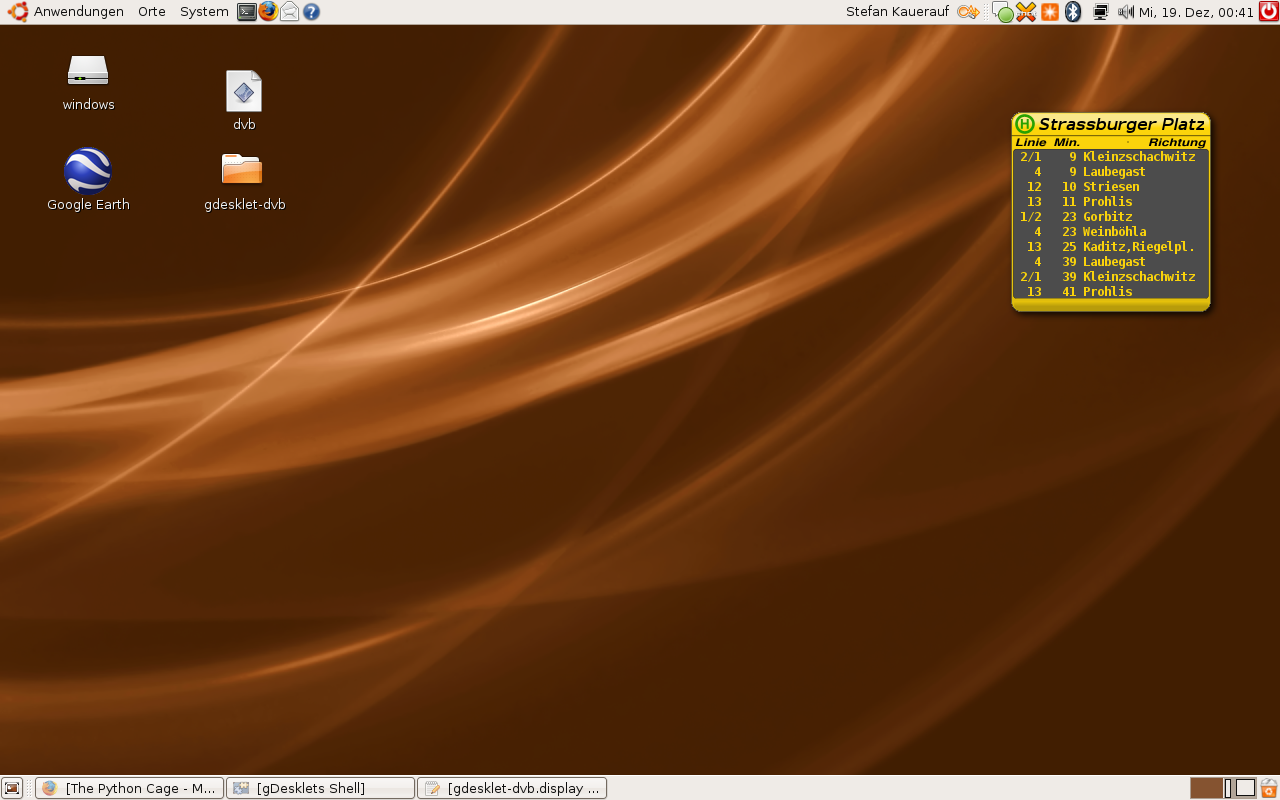This screenshot has height=800, width=1280.
Task: Switch to the first brown workspace
Action: coord(1207,788)
